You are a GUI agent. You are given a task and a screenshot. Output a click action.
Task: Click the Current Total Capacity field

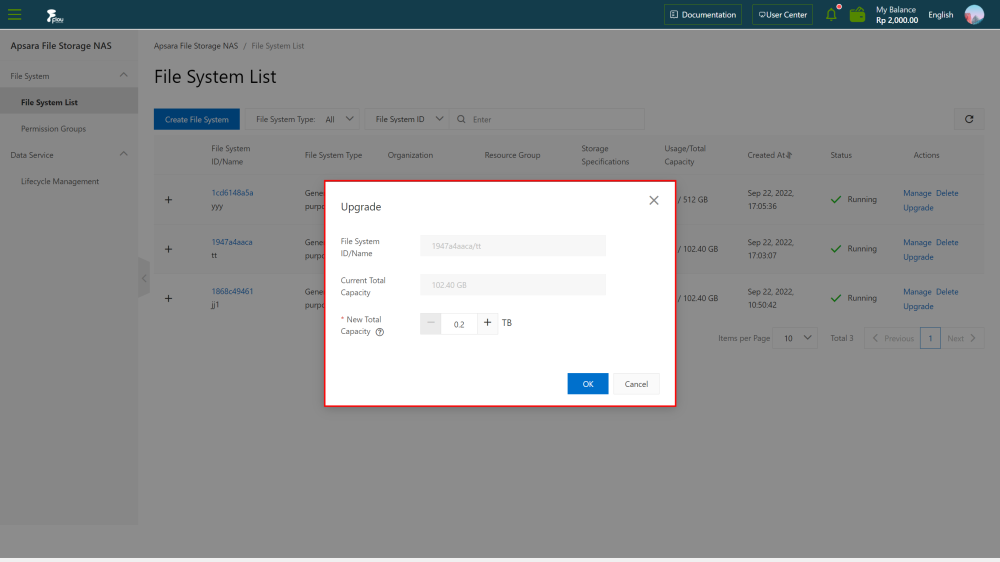513,285
